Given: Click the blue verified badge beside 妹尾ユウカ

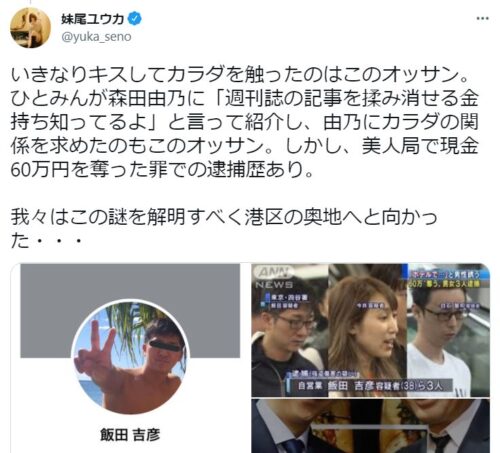Looking at the screenshot, I should click(x=135, y=19).
